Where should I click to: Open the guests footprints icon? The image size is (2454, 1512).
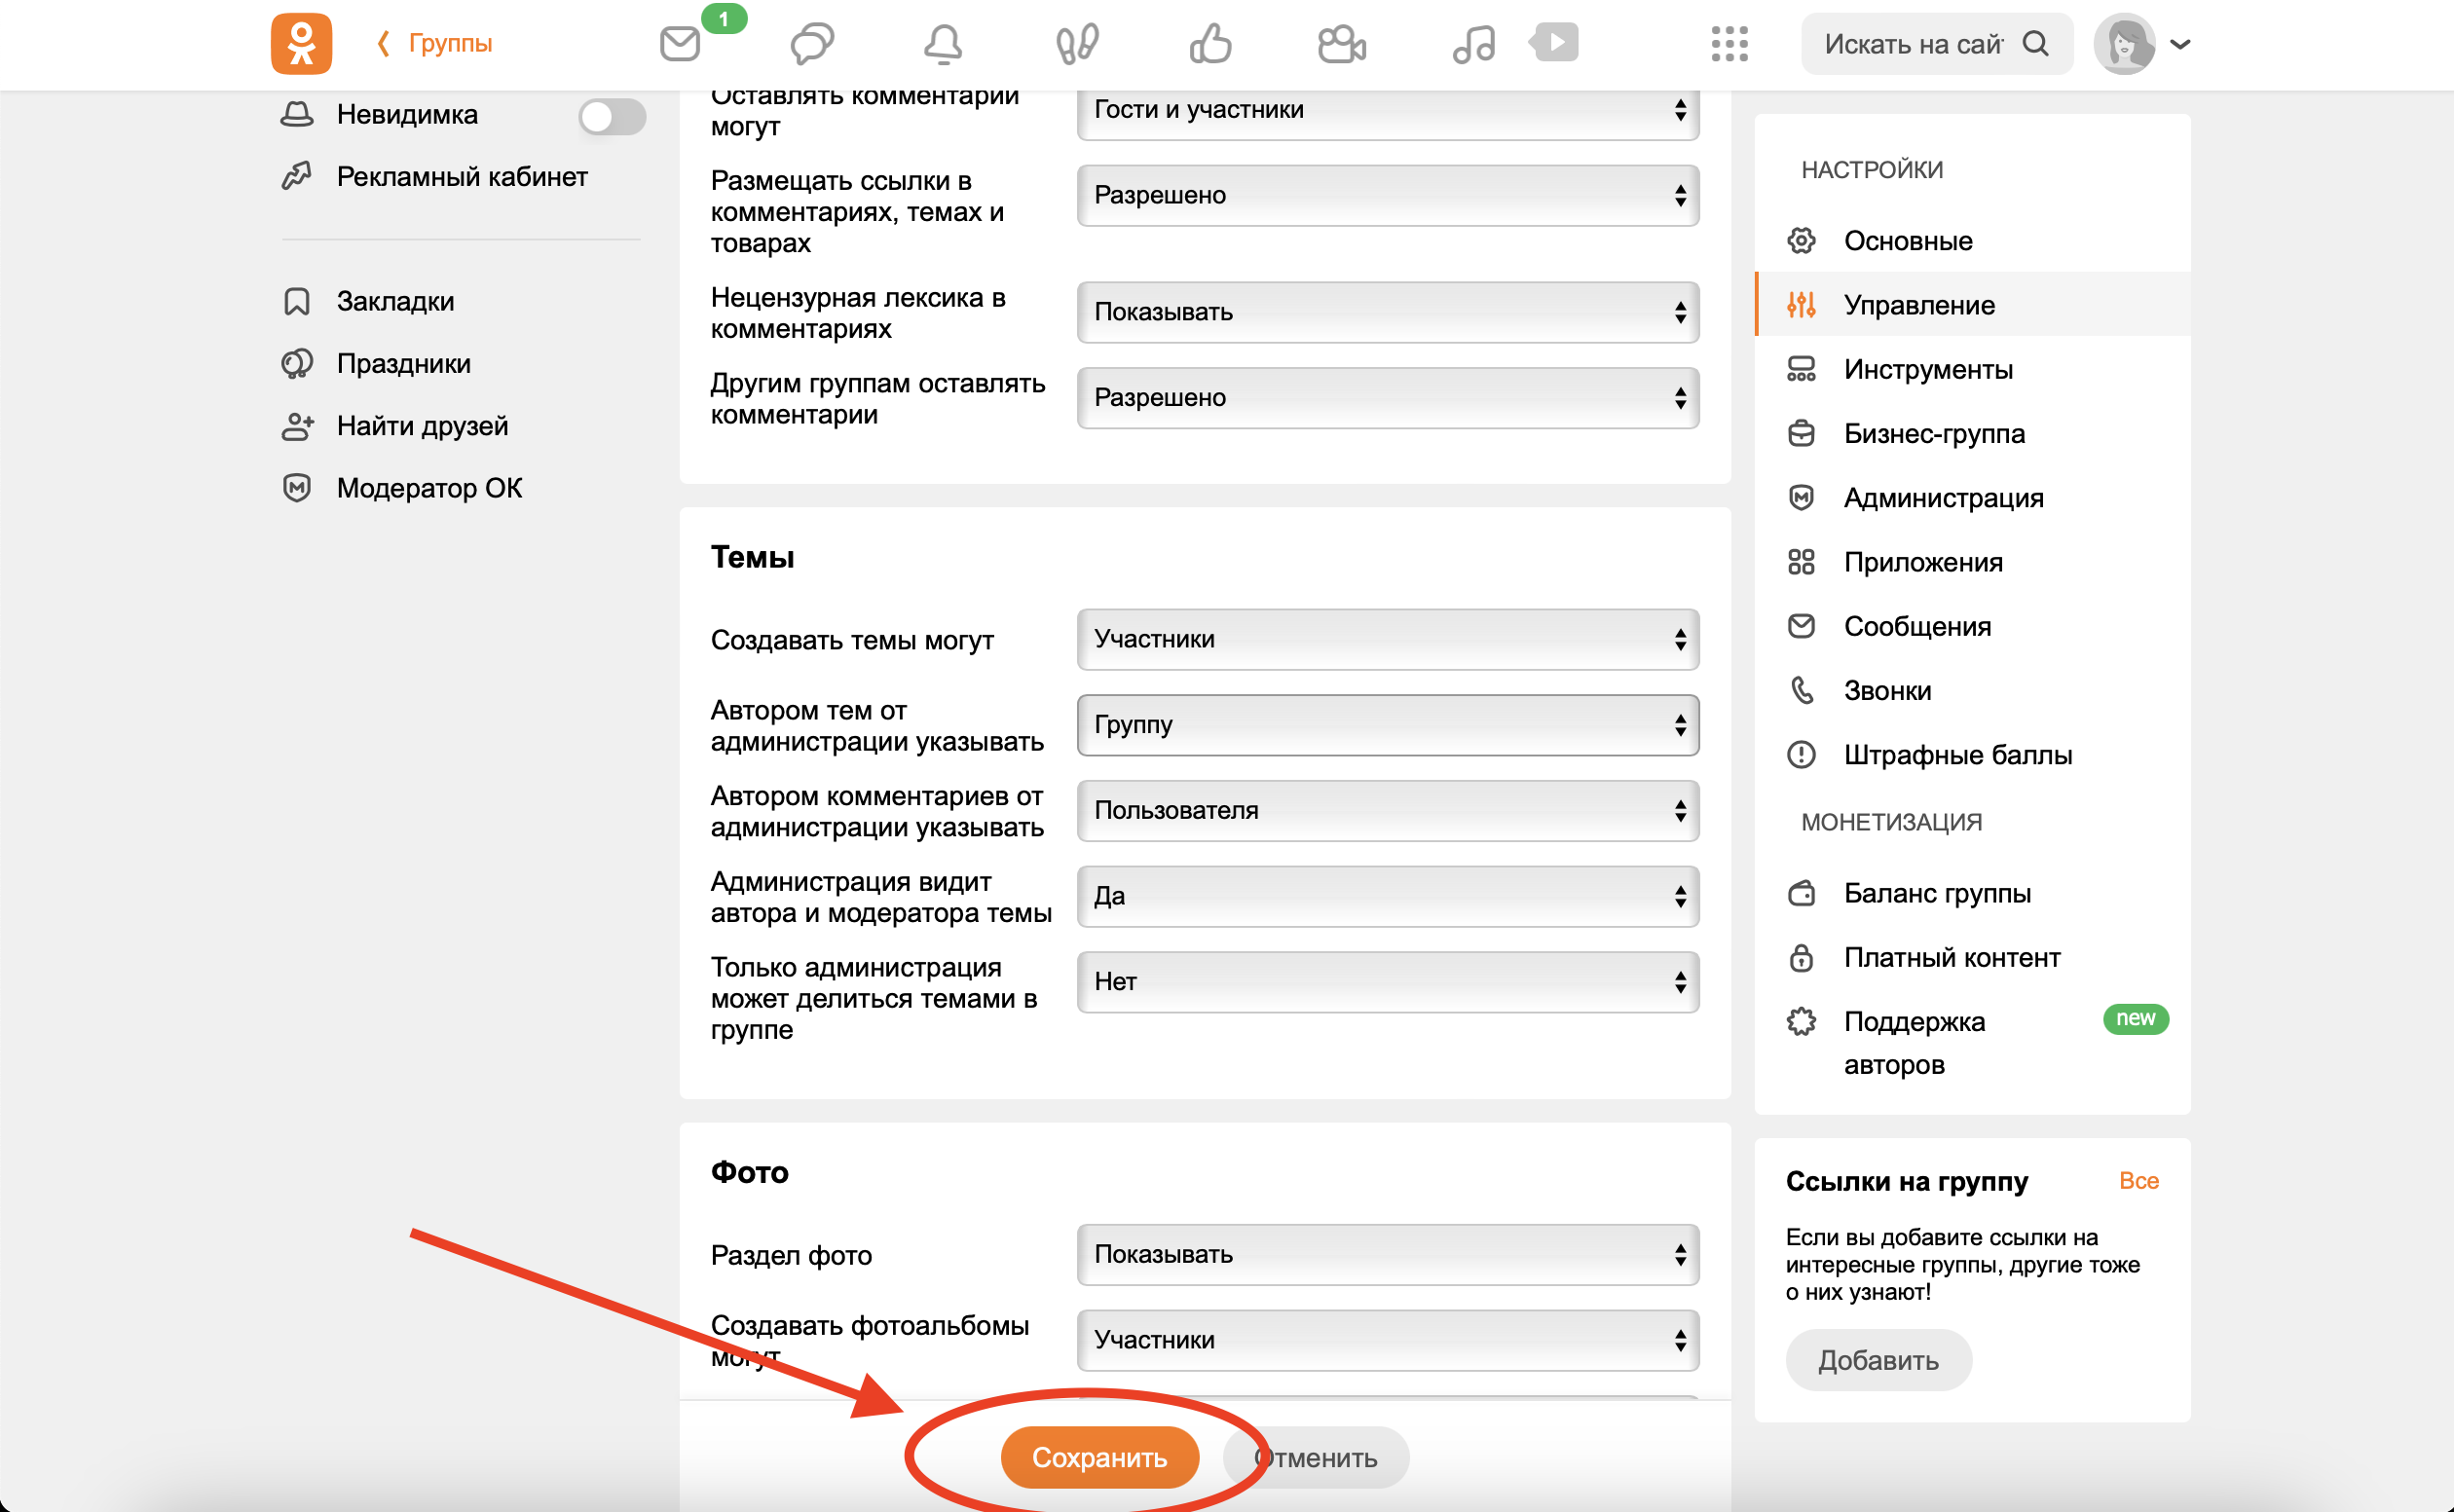click(1077, 44)
